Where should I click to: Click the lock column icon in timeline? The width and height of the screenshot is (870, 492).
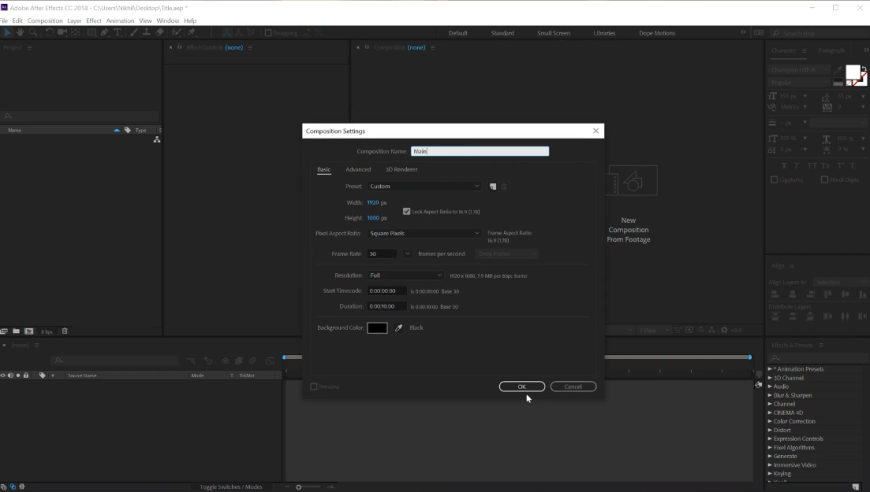tap(26, 376)
